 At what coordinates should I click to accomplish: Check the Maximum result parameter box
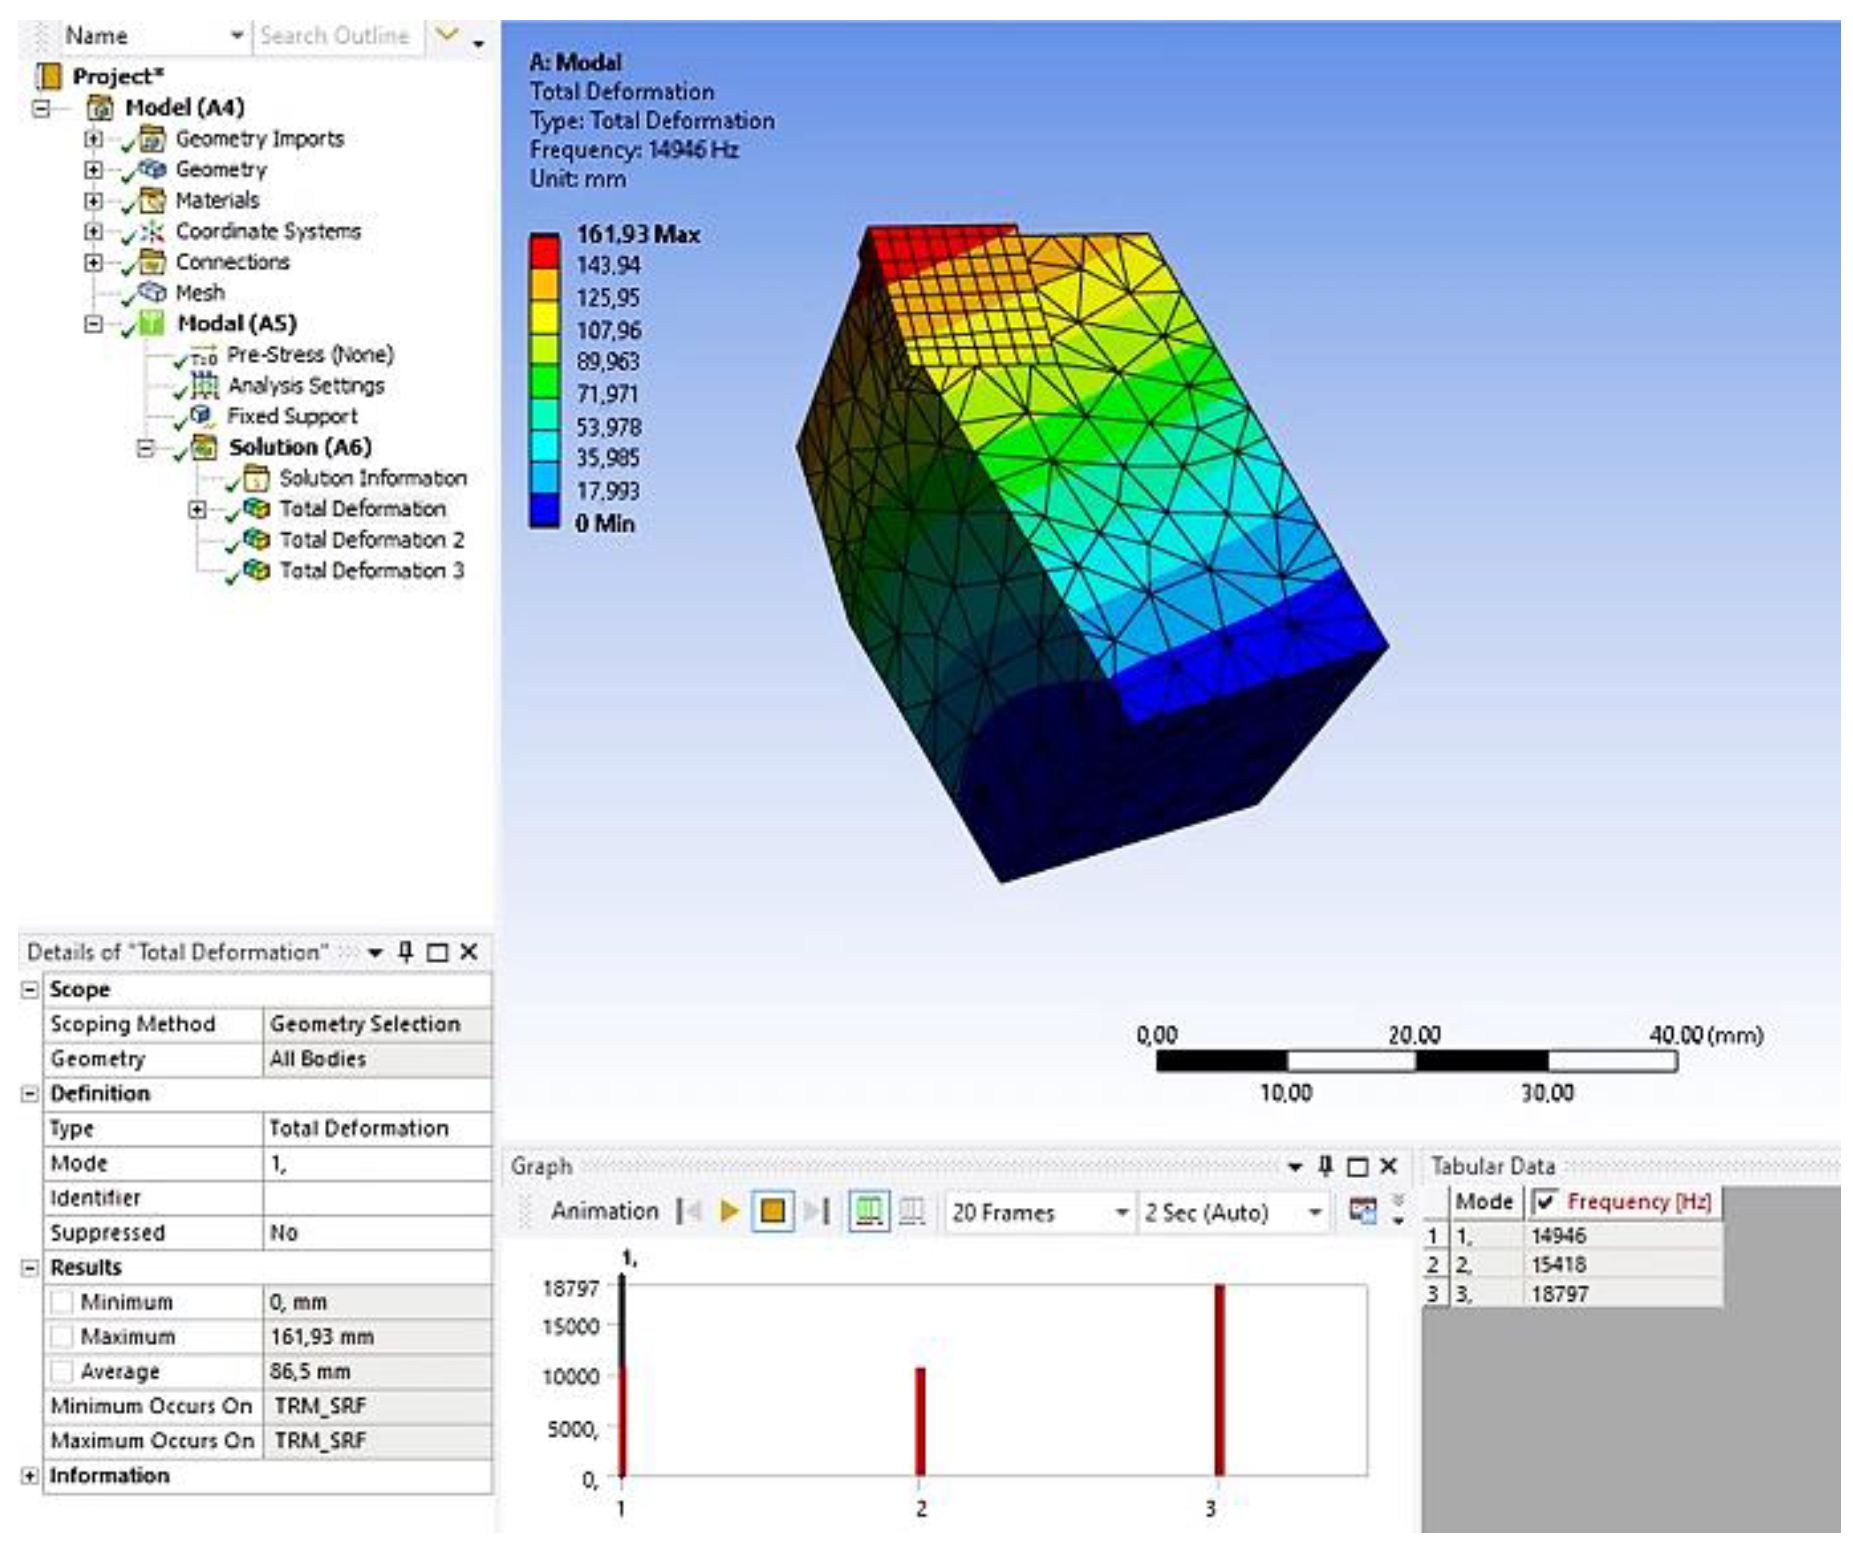62,1337
